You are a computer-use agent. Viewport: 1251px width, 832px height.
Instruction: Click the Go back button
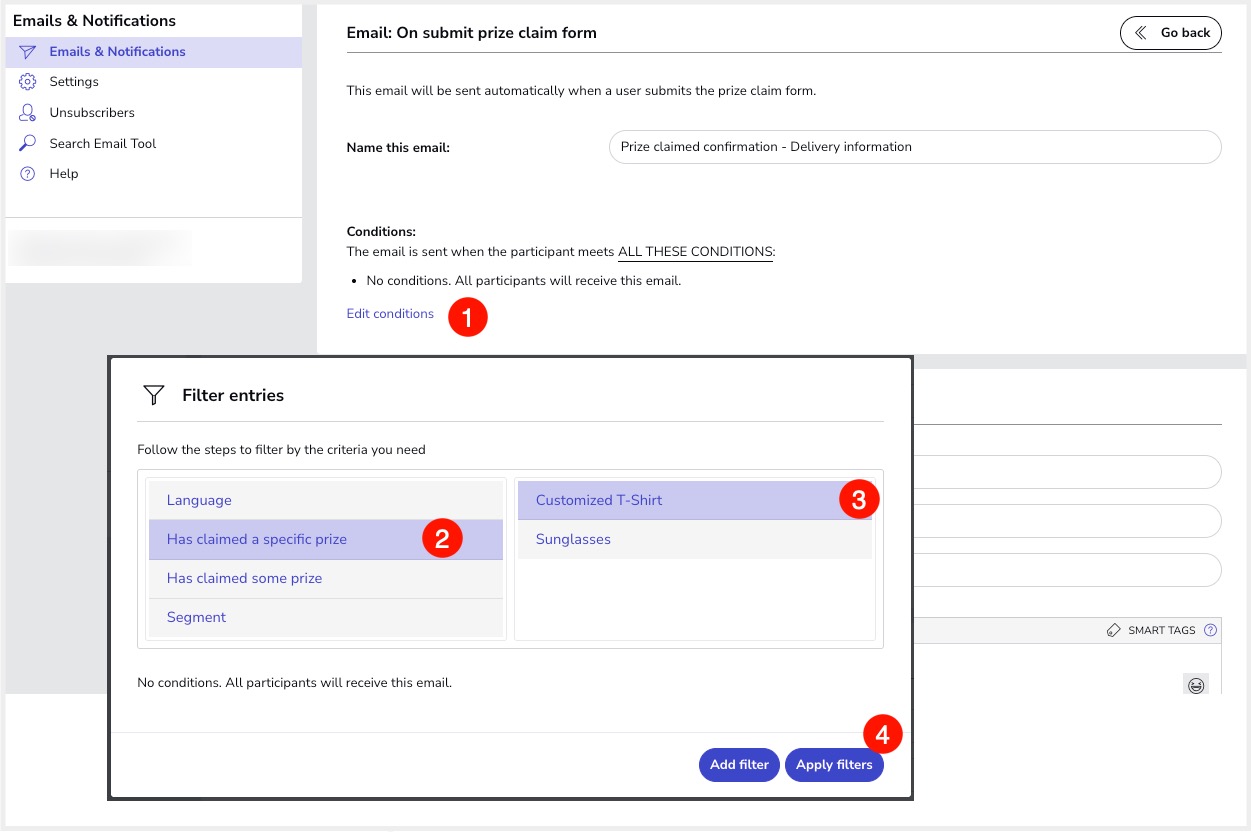click(x=1170, y=33)
